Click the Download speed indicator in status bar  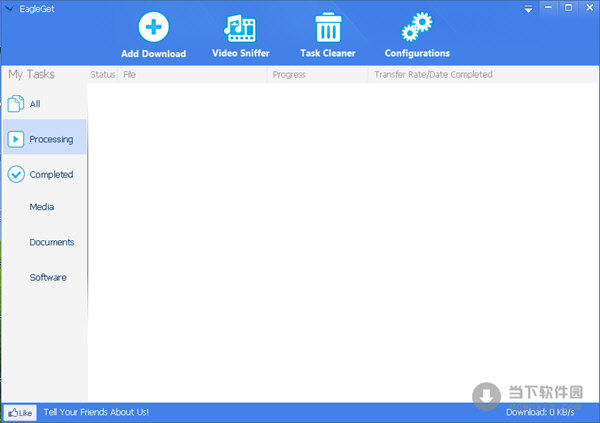point(540,412)
